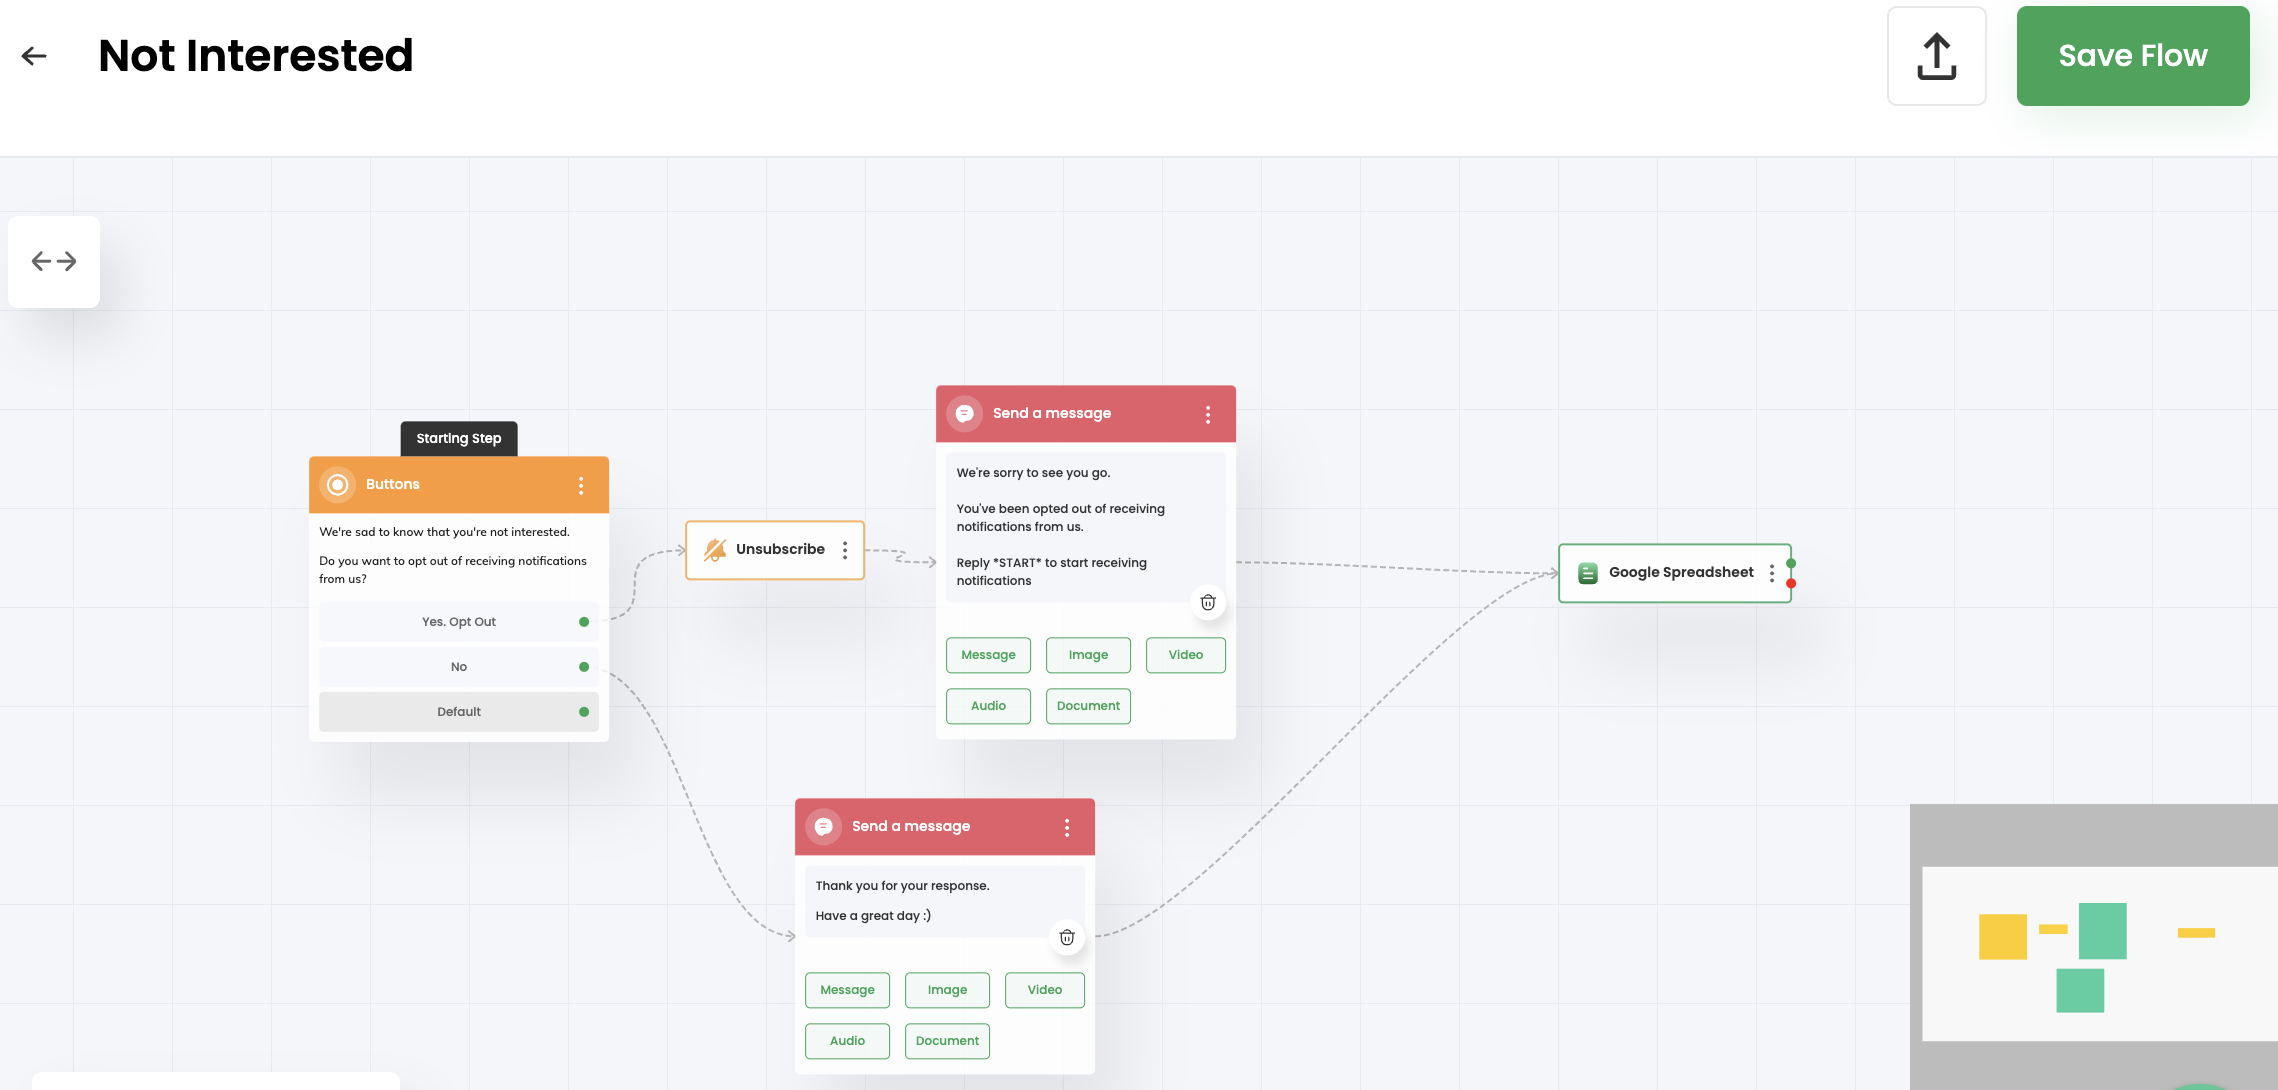Screen dimensions: 2278x1090
Task: Click the green connector dot on No row
Action: pos(584,667)
